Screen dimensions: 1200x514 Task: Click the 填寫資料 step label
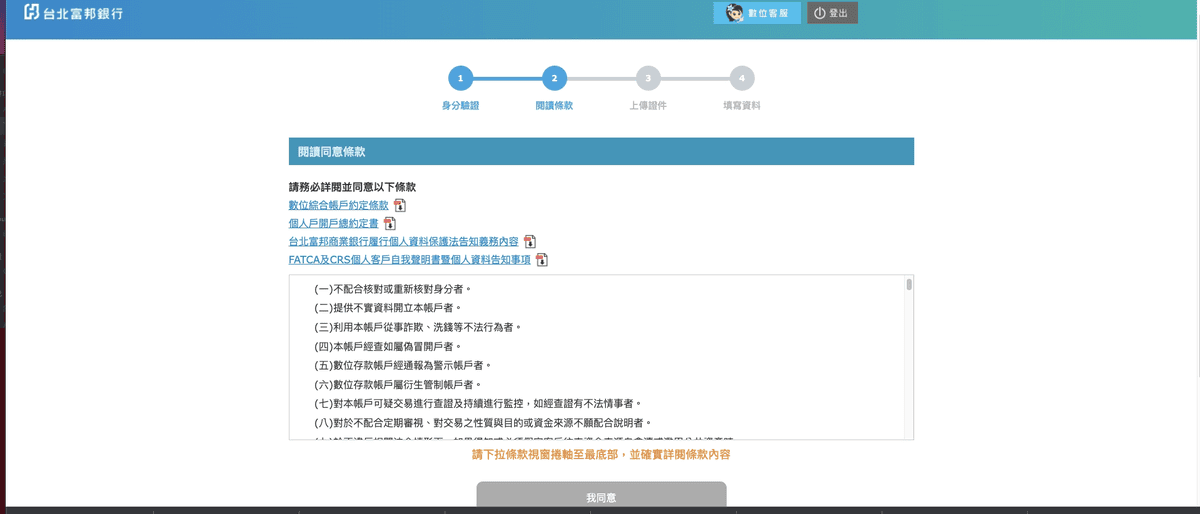[742, 105]
